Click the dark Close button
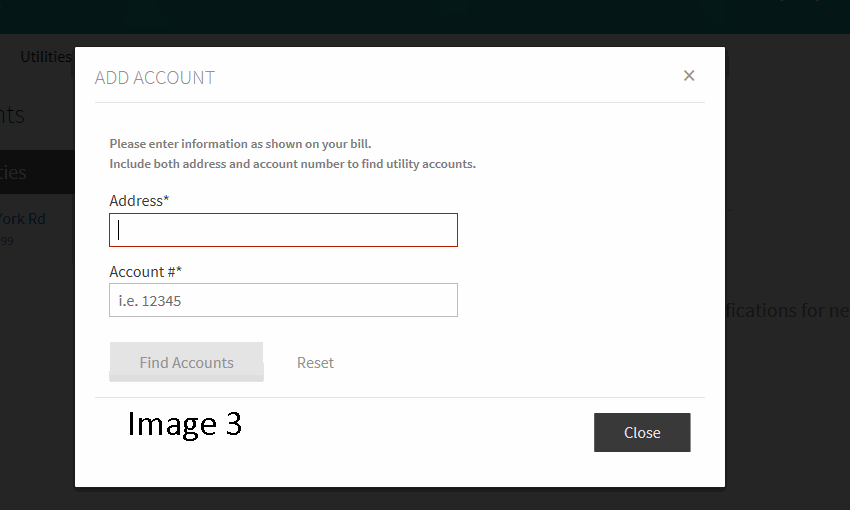 coord(642,432)
